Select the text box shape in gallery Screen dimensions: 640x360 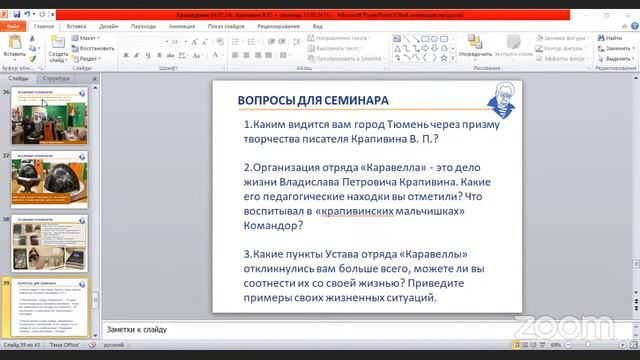pyautogui.click(x=397, y=39)
